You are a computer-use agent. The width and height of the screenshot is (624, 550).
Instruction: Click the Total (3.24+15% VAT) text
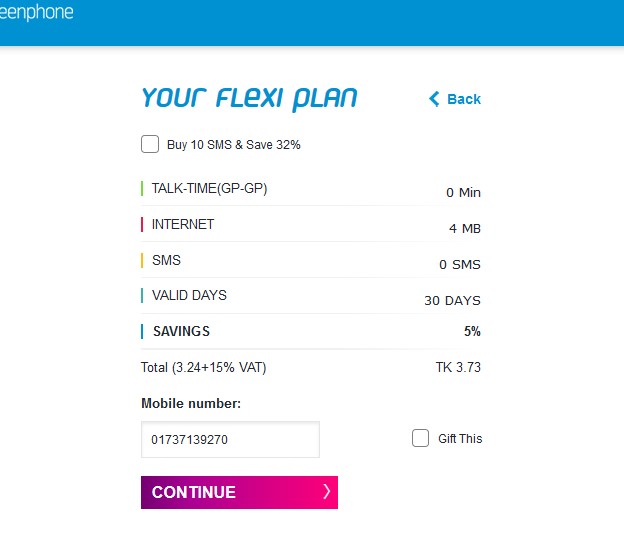(204, 367)
